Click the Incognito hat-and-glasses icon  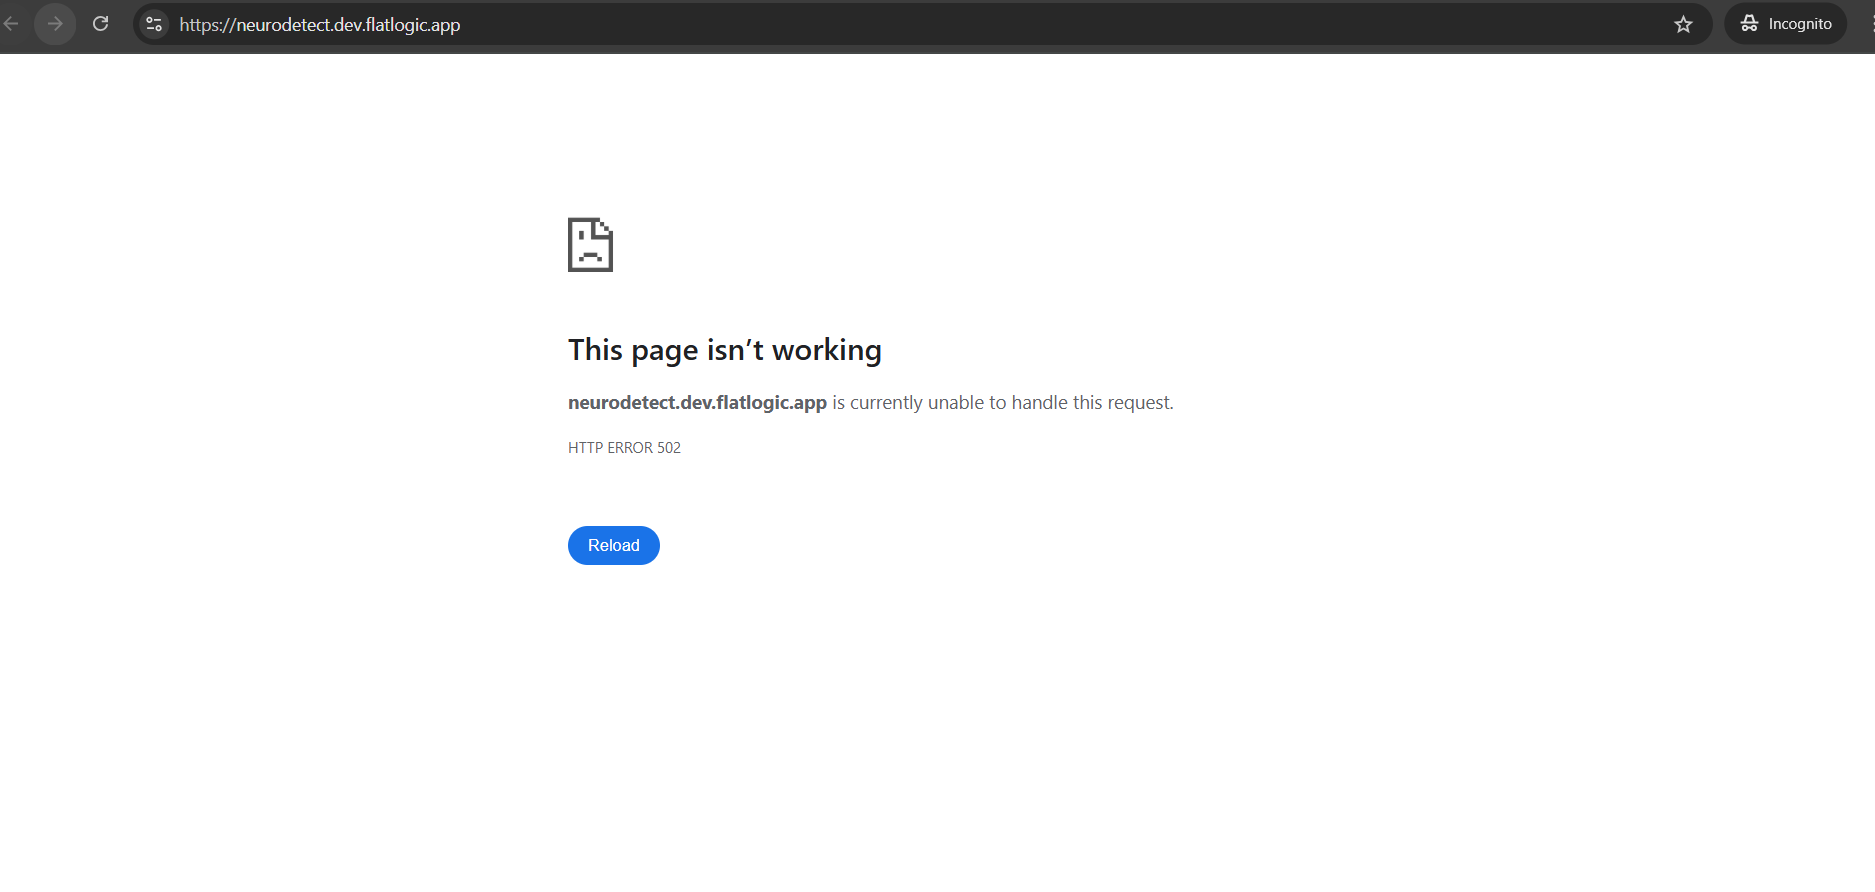pos(1749,24)
